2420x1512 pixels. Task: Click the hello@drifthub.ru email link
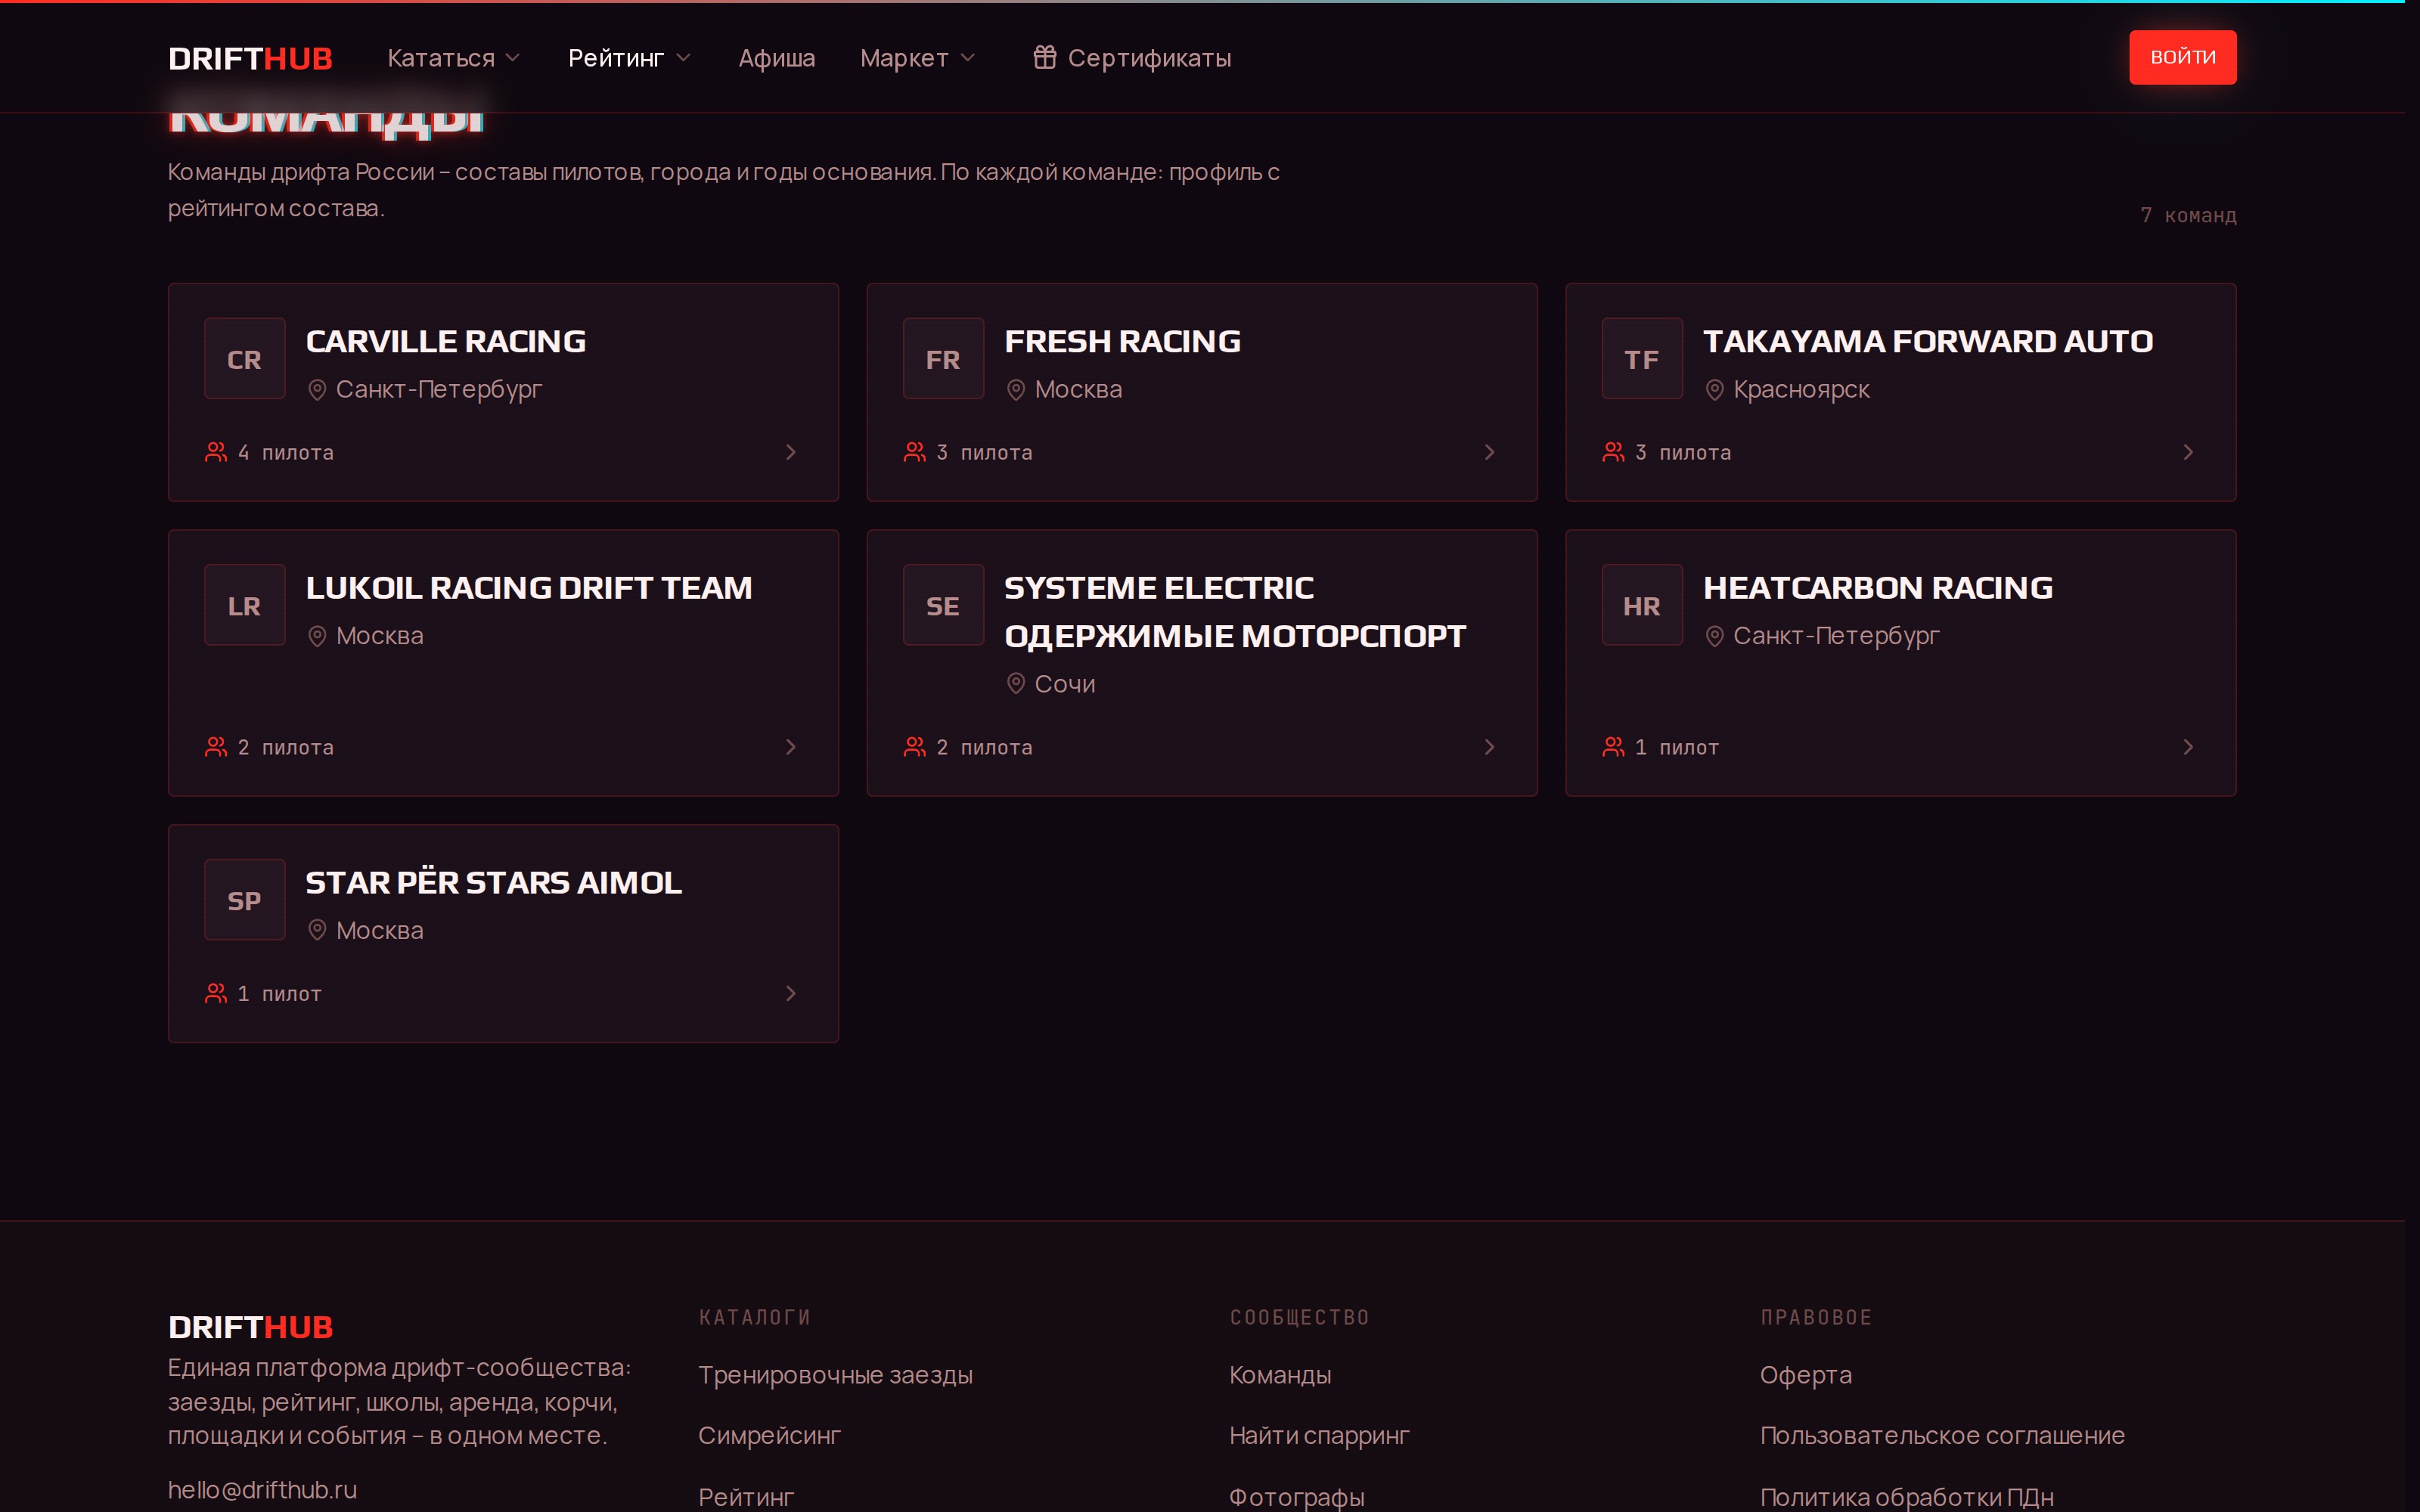pyautogui.click(x=262, y=1490)
